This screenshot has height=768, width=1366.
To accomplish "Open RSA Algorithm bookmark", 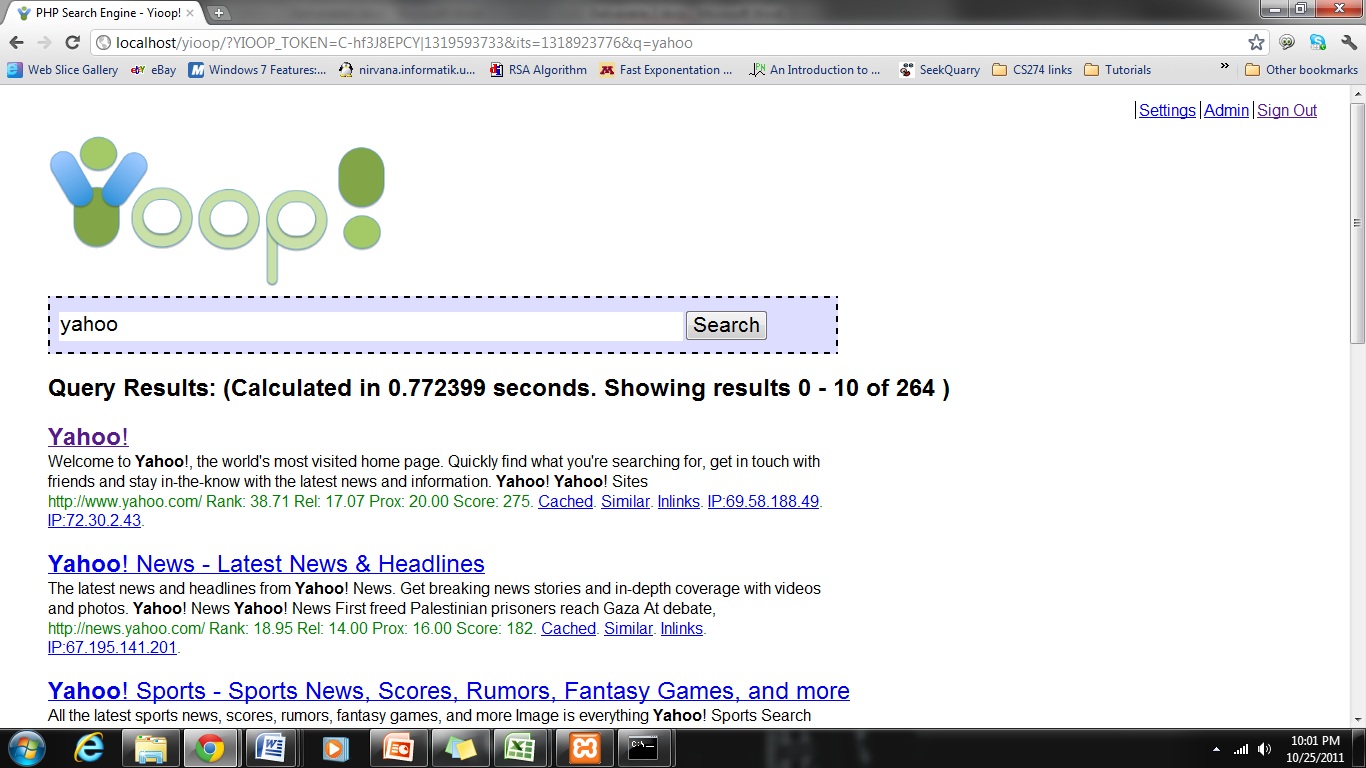I will coord(538,70).
